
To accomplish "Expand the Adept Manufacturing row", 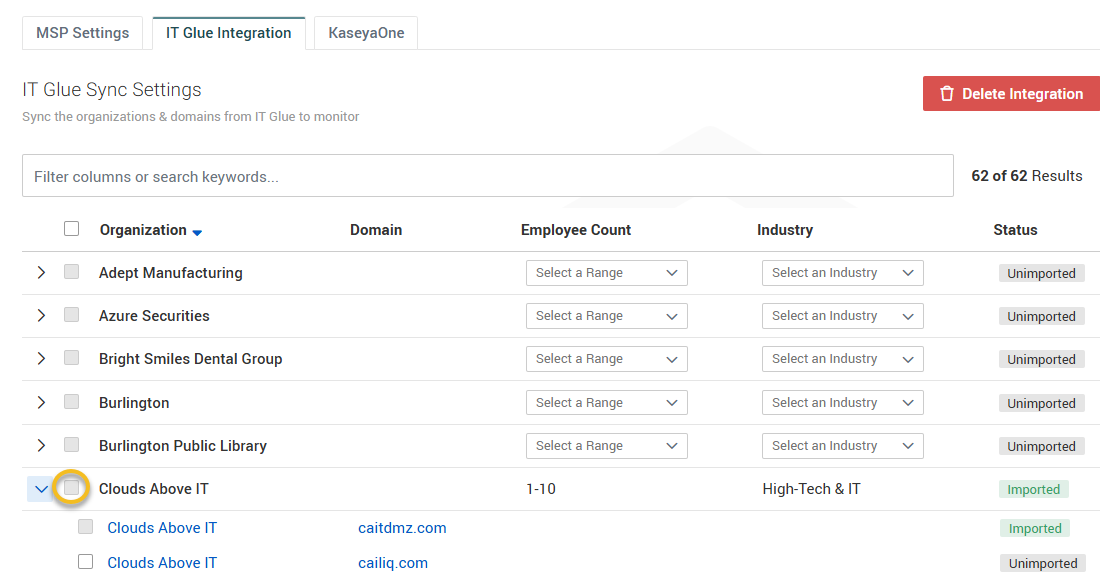I will pyautogui.click(x=41, y=272).
